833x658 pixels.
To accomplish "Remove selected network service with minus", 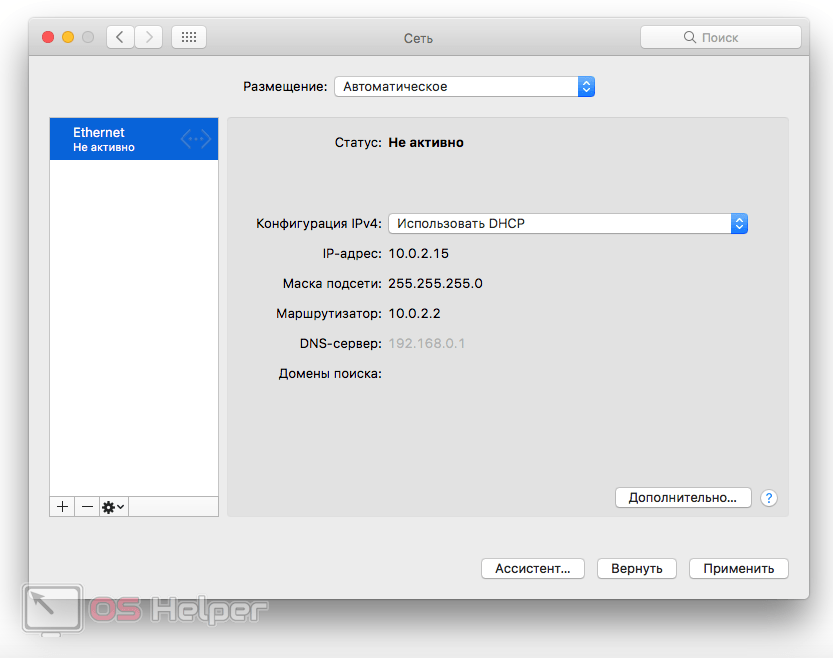I will [87, 507].
